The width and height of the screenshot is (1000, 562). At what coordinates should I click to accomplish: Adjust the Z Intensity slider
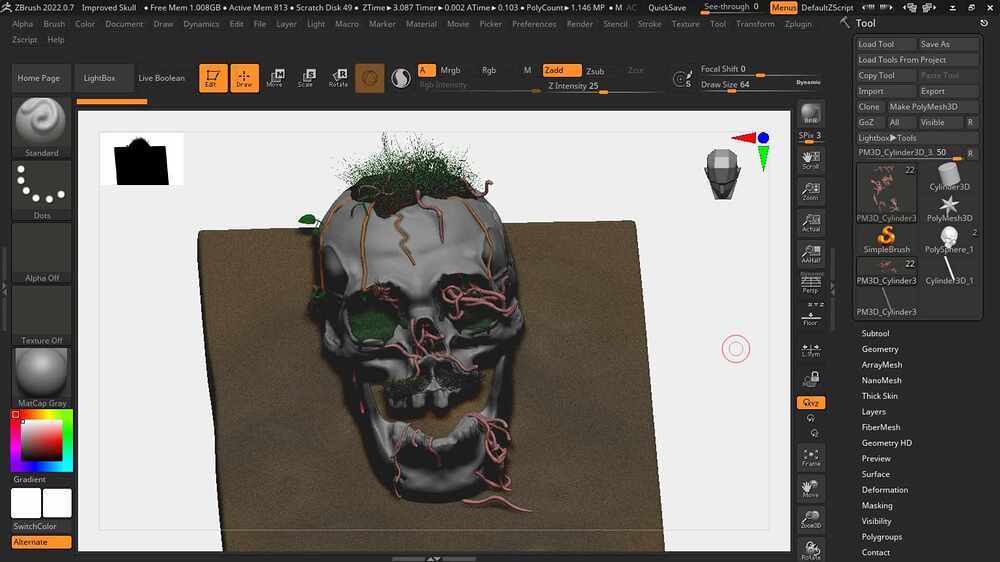tap(604, 86)
